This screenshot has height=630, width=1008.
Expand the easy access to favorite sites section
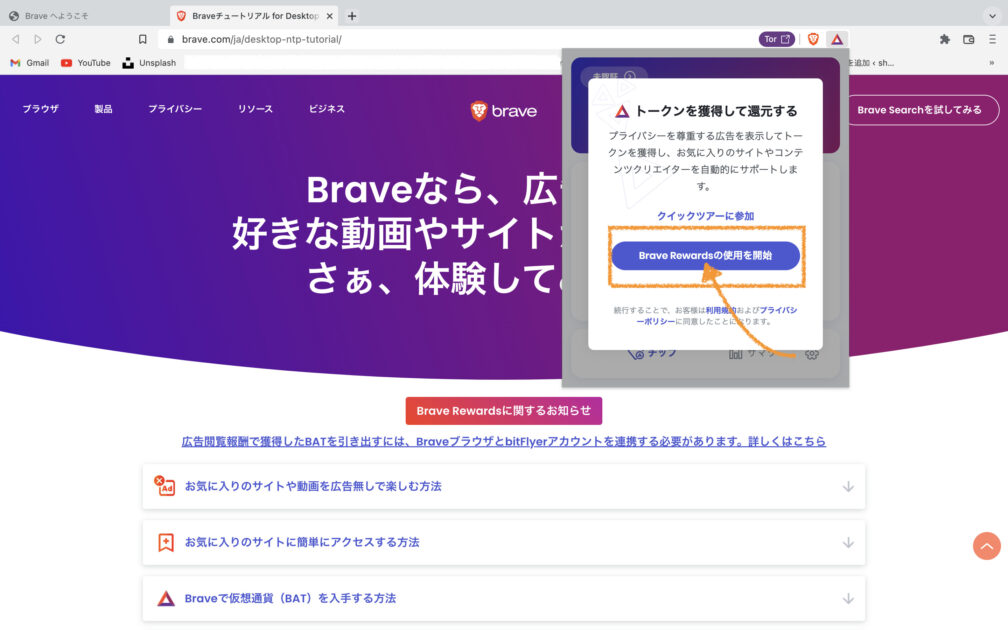(x=503, y=542)
